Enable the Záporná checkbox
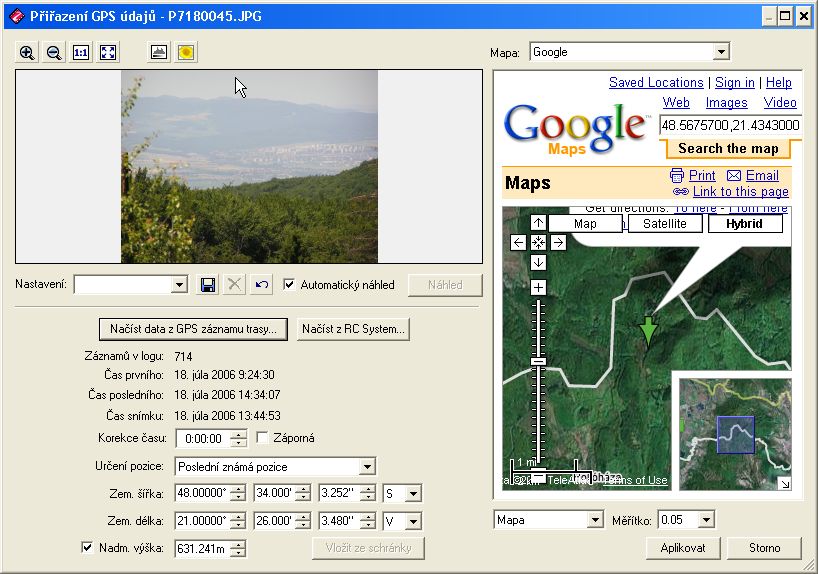Screen dimensions: 818x574 263,438
